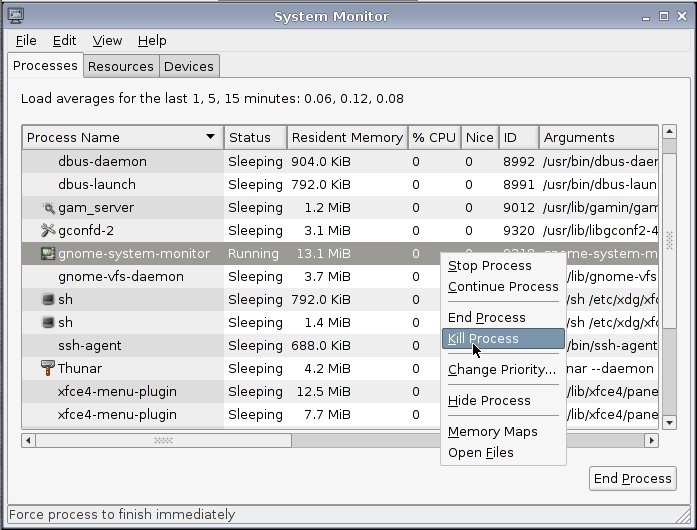The height and width of the screenshot is (530, 697).
Task: Click the vertical scrollbar down arrow
Action: (669, 423)
